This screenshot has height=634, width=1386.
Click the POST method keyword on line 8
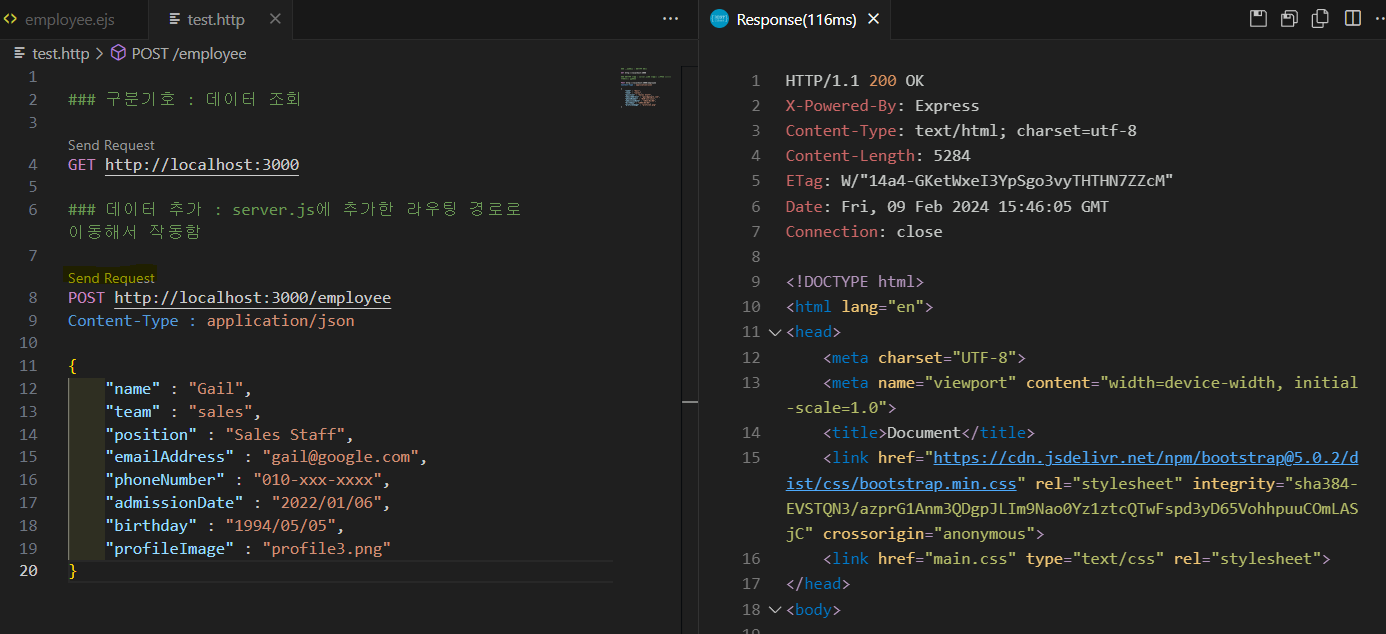tap(86, 298)
